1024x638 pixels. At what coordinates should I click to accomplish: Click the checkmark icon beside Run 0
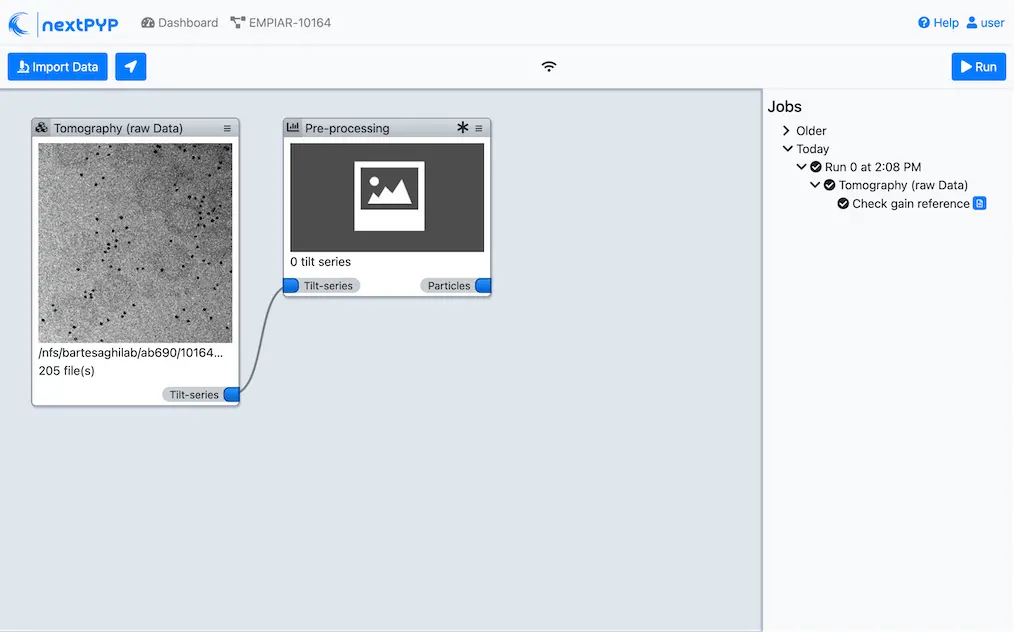tap(815, 167)
